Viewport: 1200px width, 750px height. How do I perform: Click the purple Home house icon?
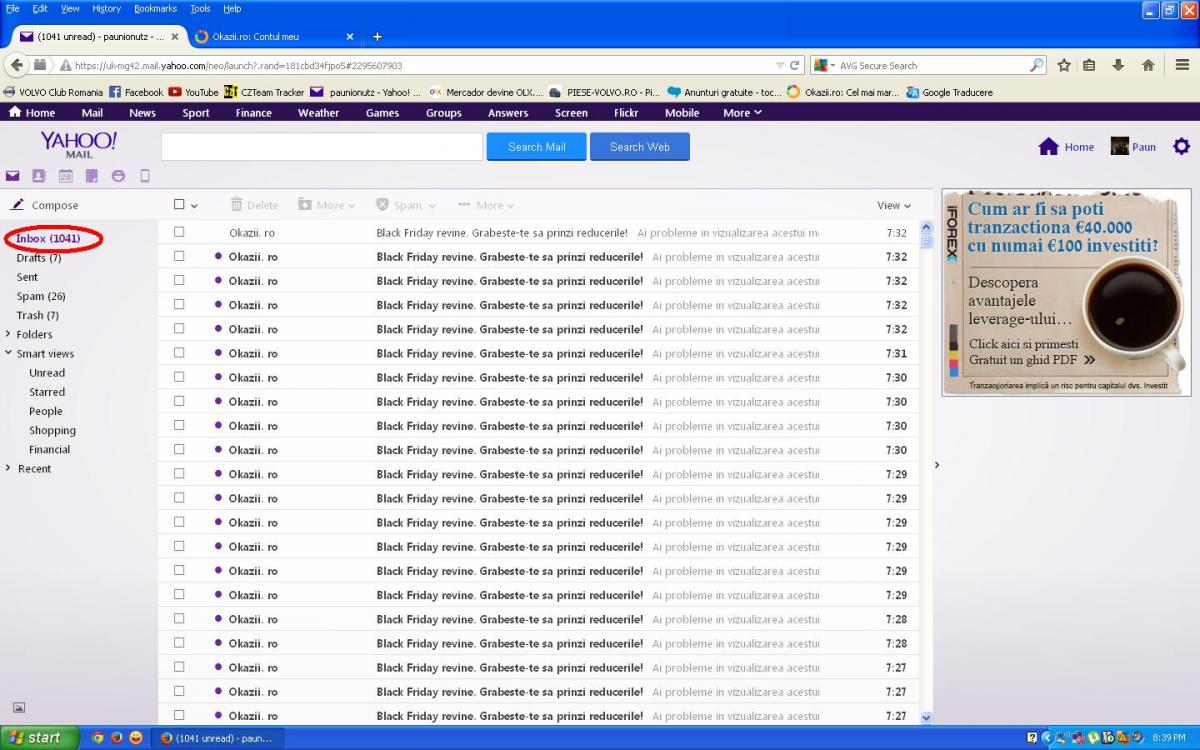[1048, 146]
